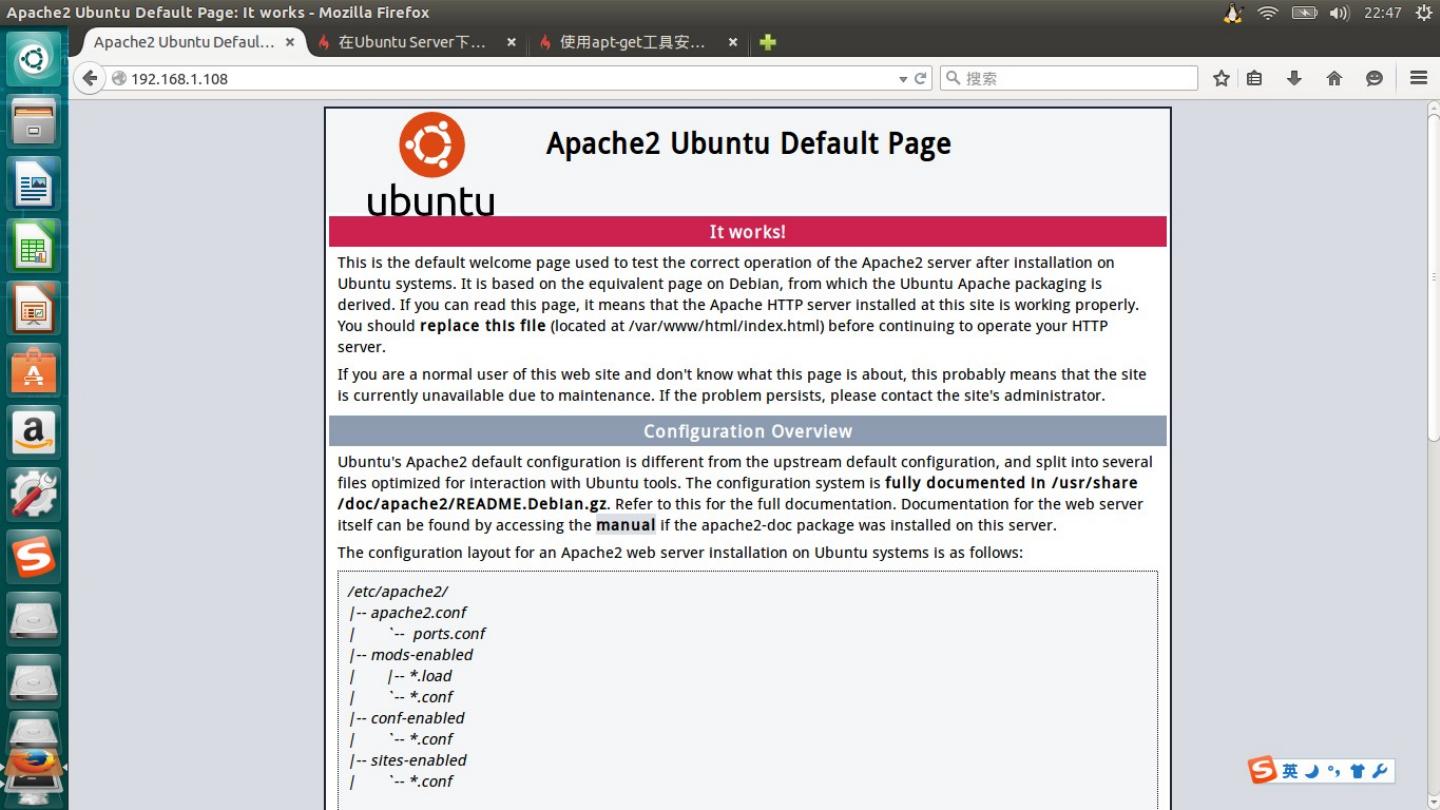Open the chat bubble icon in the toolbar
This screenshot has height=810, width=1440.
click(x=1374, y=78)
